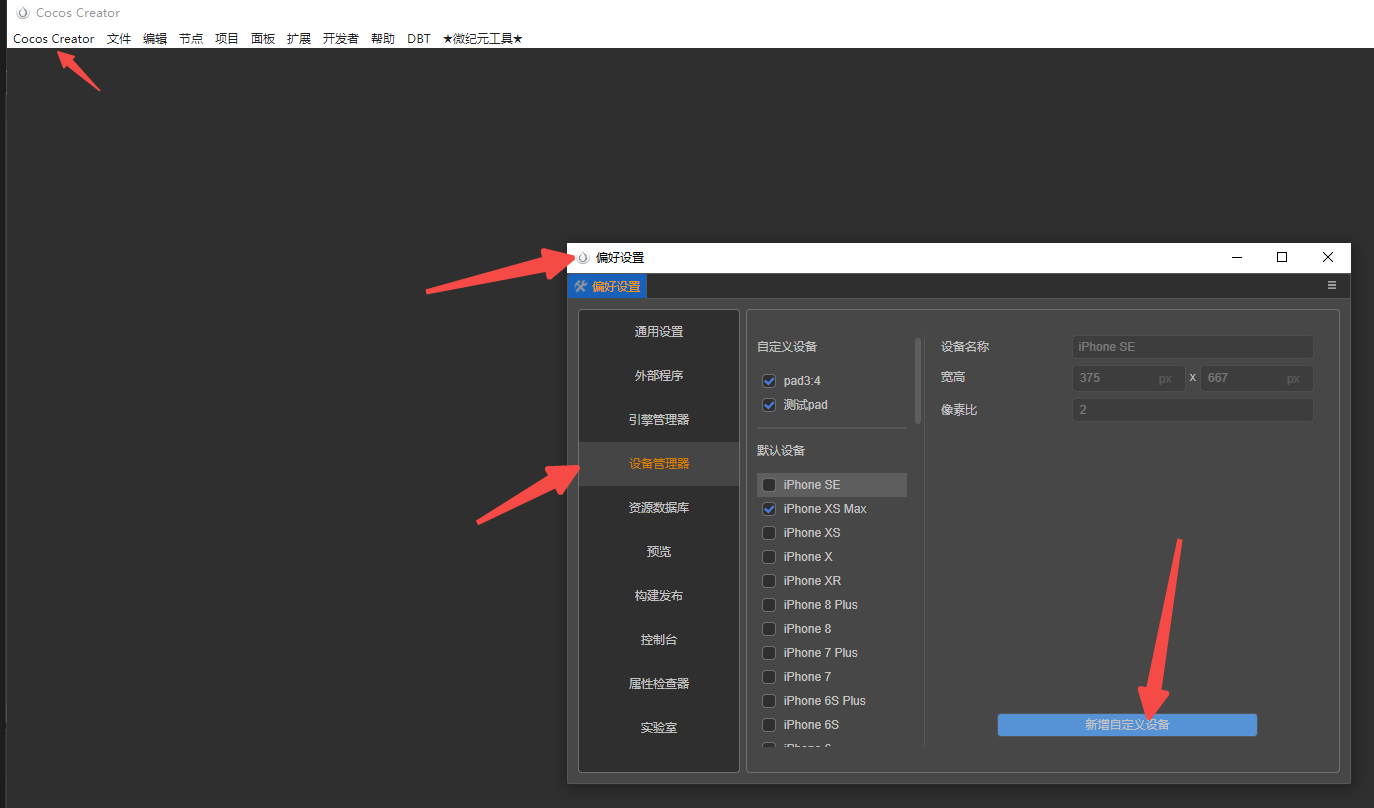Switch to 外部程序 section

(x=659, y=376)
